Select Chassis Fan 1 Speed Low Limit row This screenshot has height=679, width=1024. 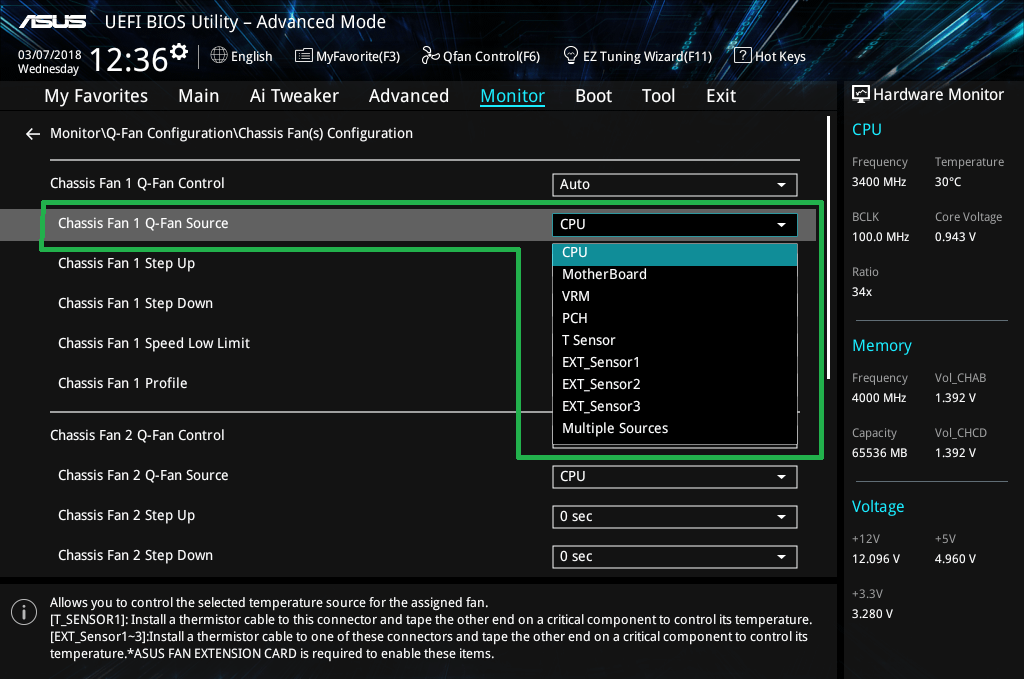153,343
